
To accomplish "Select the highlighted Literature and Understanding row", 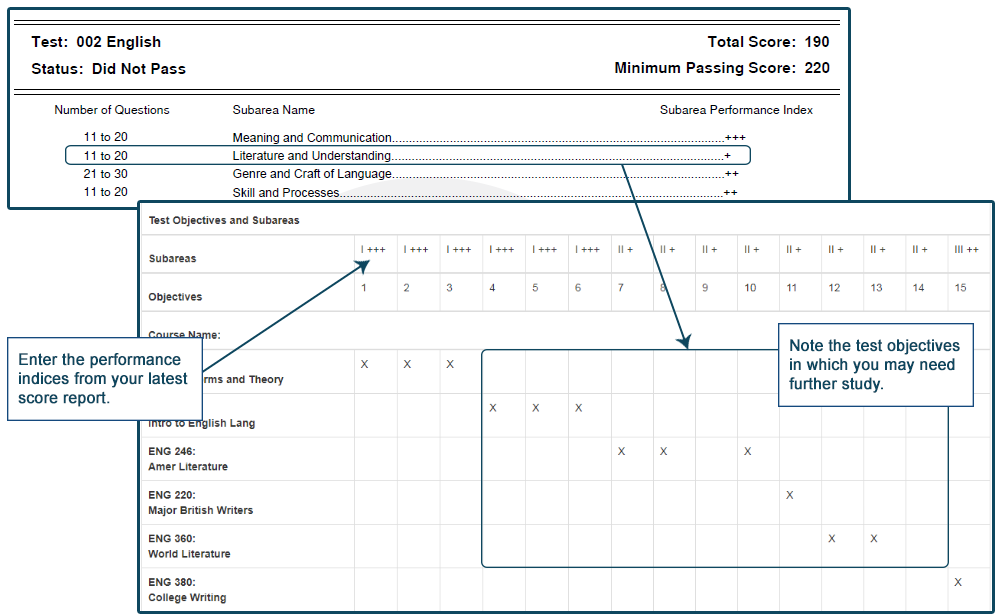I will 407,156.
